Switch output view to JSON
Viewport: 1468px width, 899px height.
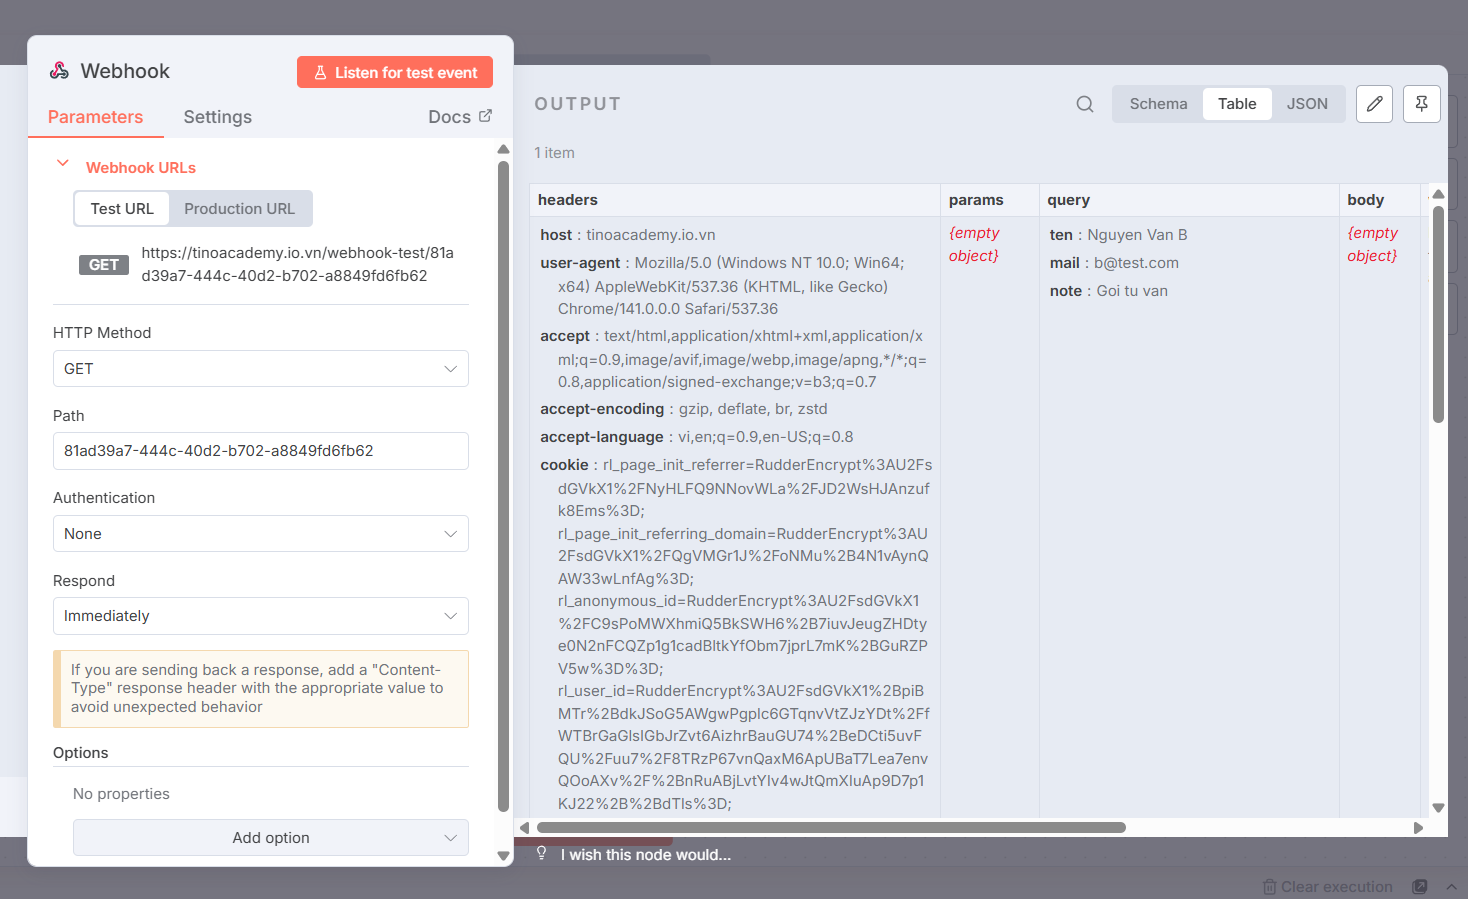[1306, 104]
